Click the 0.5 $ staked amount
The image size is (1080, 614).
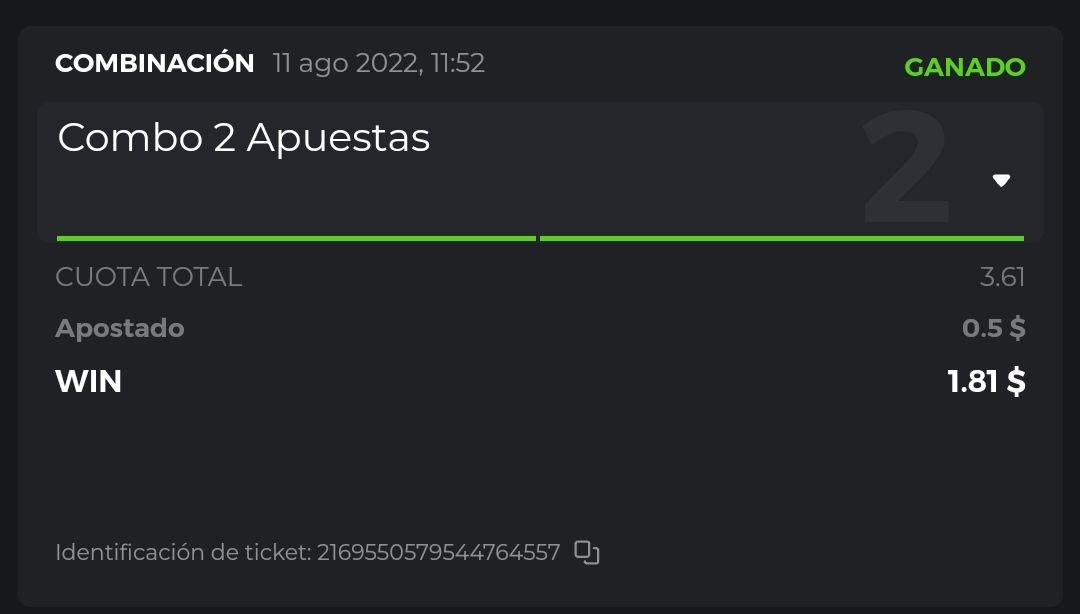(x=993, y=328)
